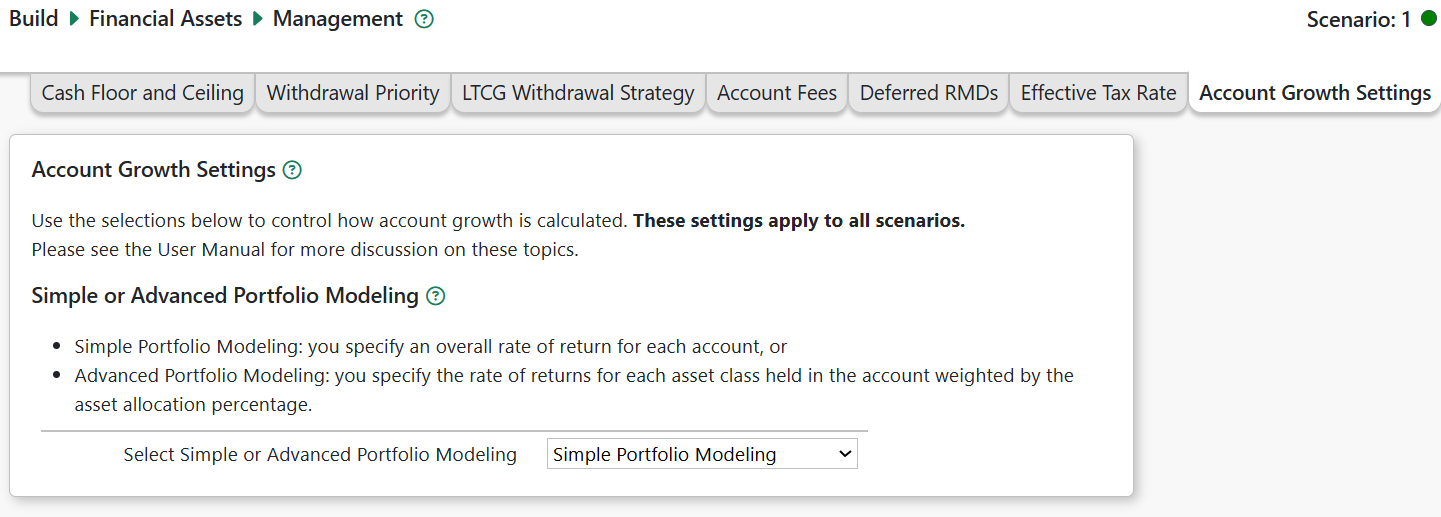Image resolution: width=1441 pixels, height=517 pixels.
Task: Switch to Cash Floor and Ceiling tab
Action: [142, 93]
